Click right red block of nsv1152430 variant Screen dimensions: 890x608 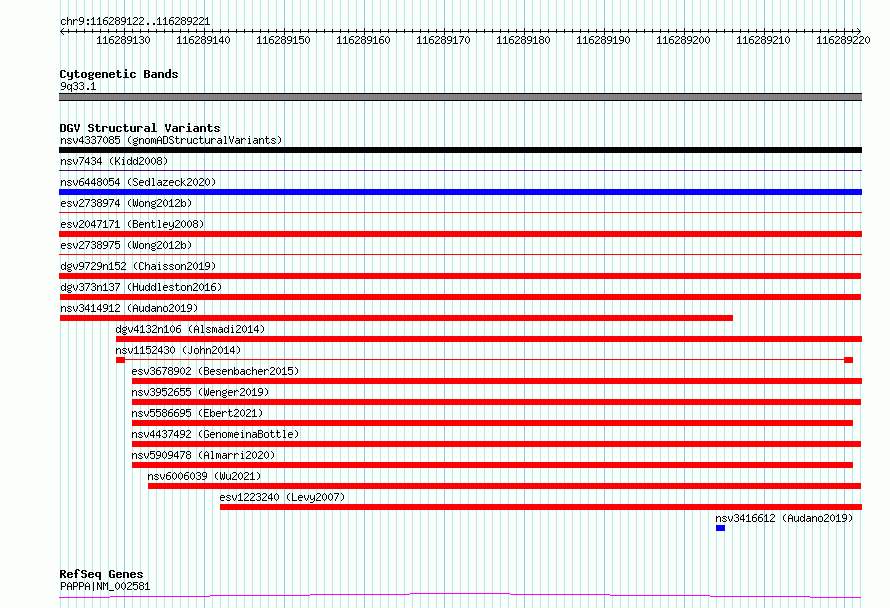pos(849,360)
